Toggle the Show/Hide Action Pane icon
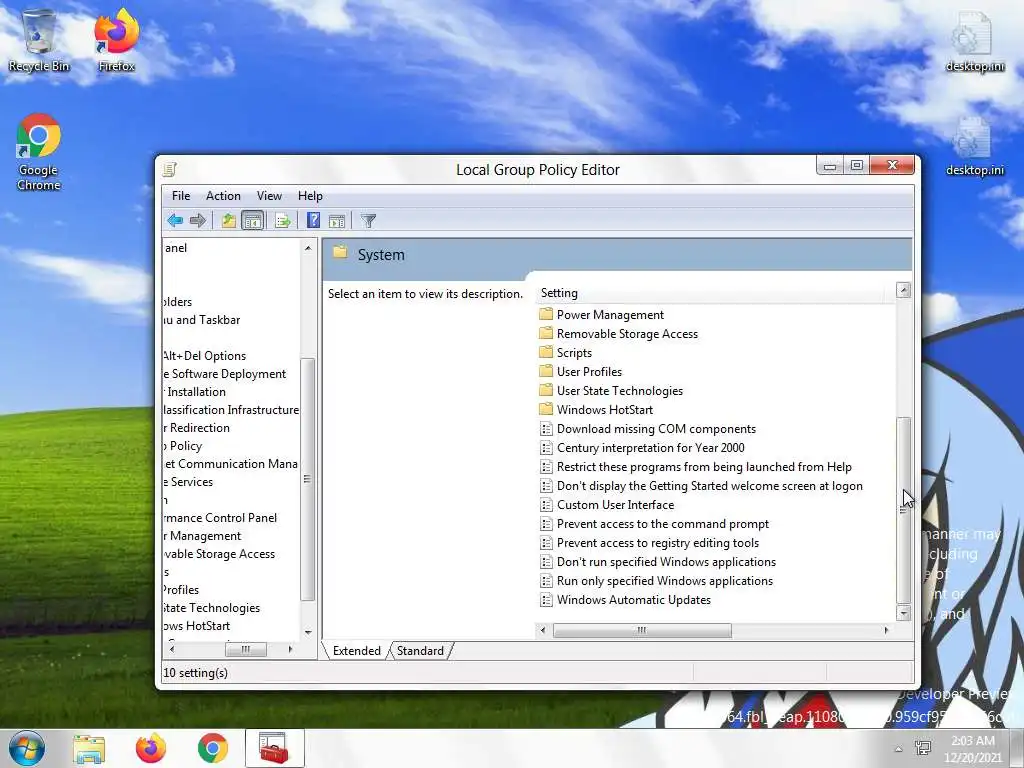Screen dimensions: 1024x768 pyautogui.click(x=337, y=221)
